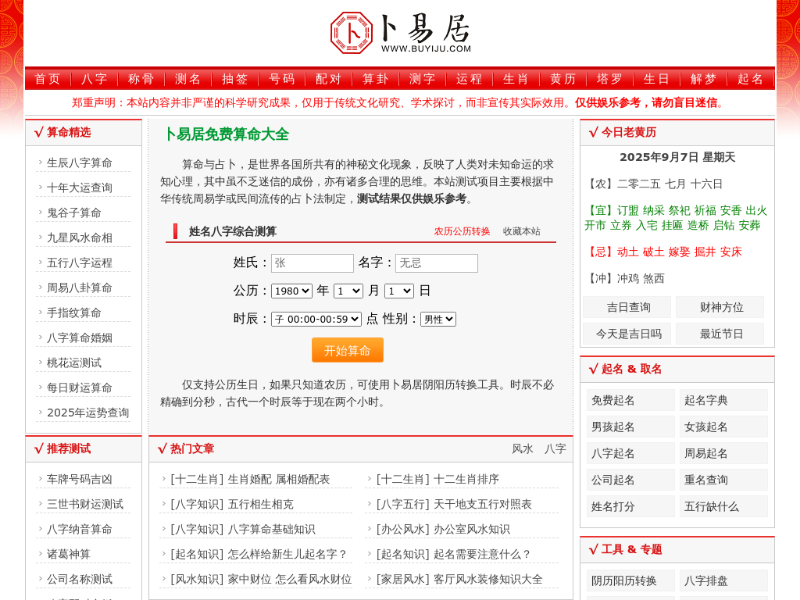Viewport: 800px width, 600px height.
Task: Click 收藏本站 to bookmark the site
Action: pyautogui.click(x=521, y=231)
